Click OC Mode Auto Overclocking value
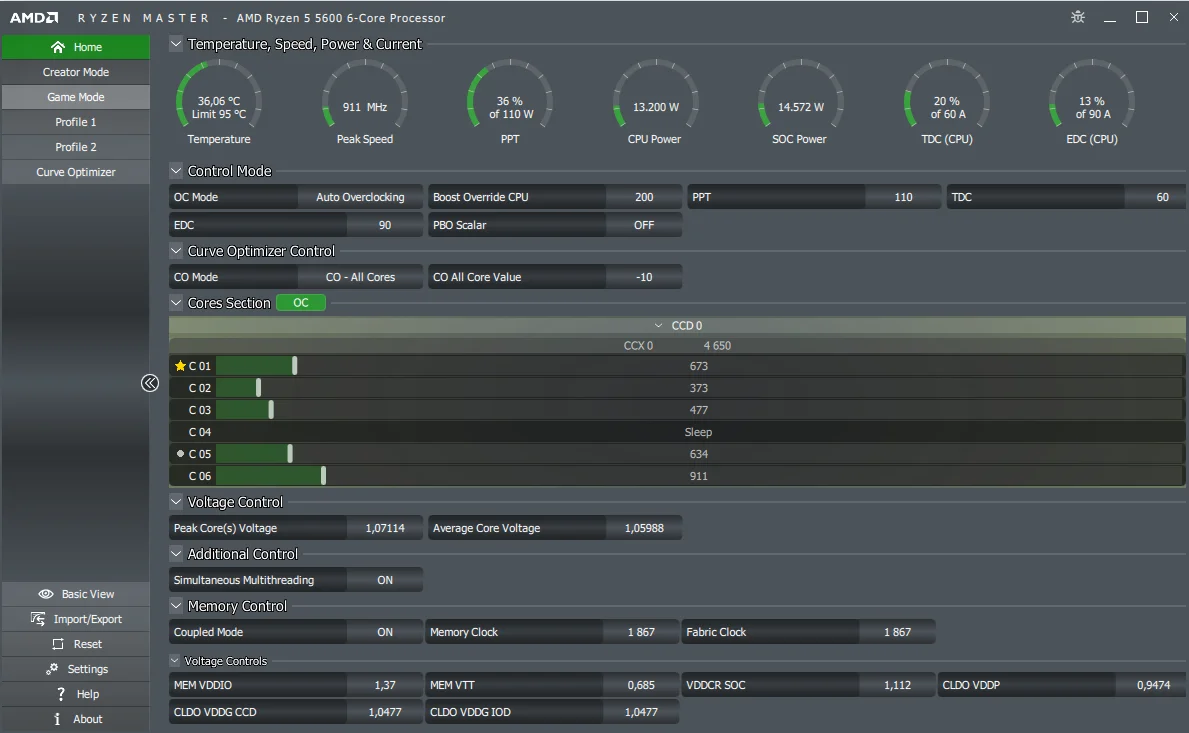1189x733 pixels. (x=360, y=197)
